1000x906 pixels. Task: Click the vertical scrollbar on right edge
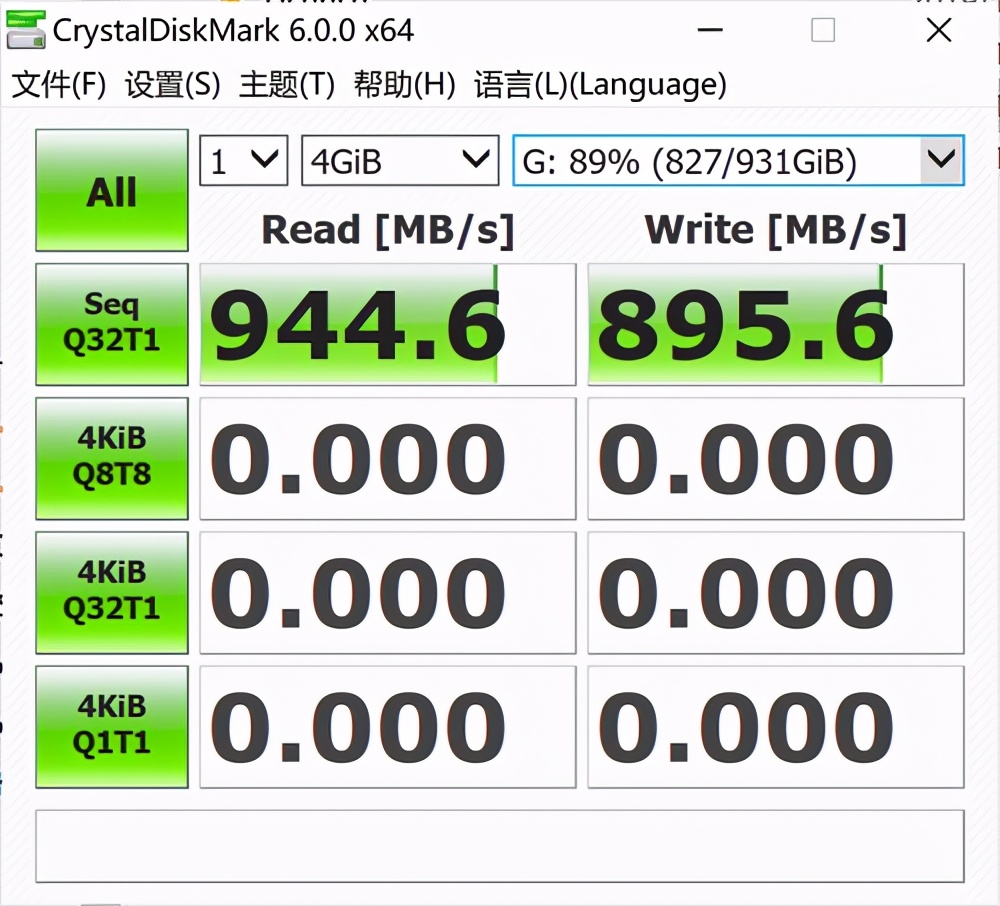click(993, 450)
